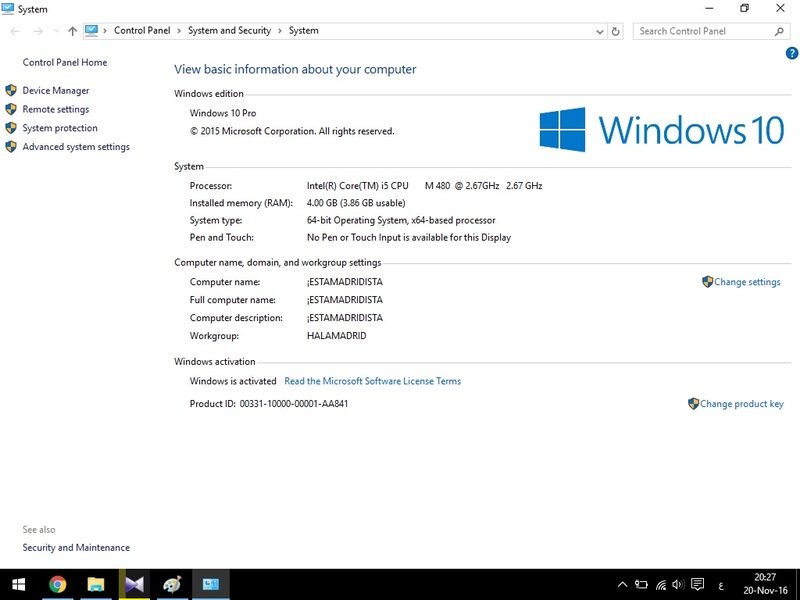
Task: Open Security and Maintenance link
Action: tap(76, 547)
